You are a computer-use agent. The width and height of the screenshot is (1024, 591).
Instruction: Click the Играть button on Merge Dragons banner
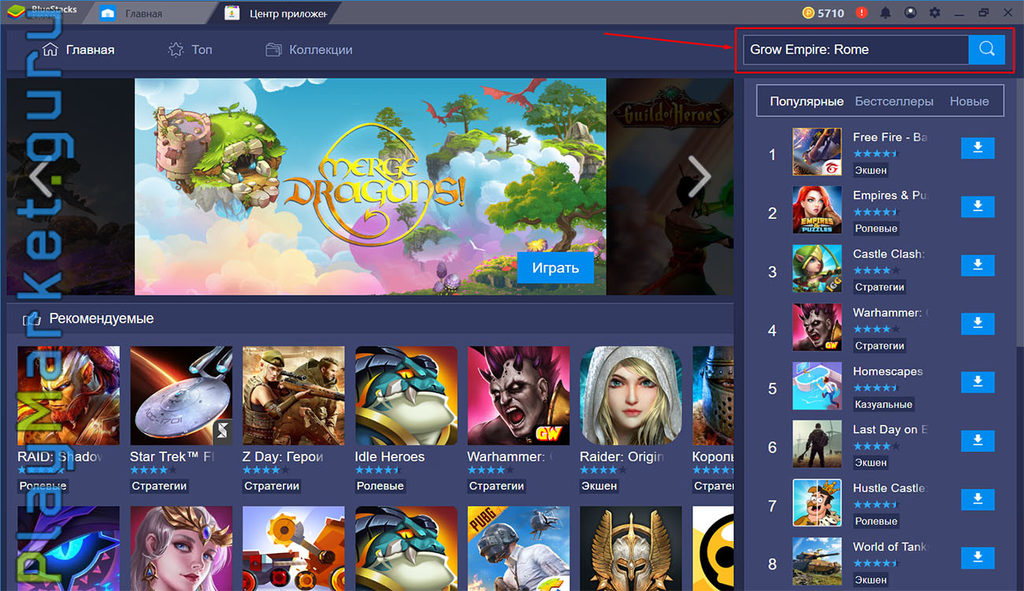coord(555,268)
